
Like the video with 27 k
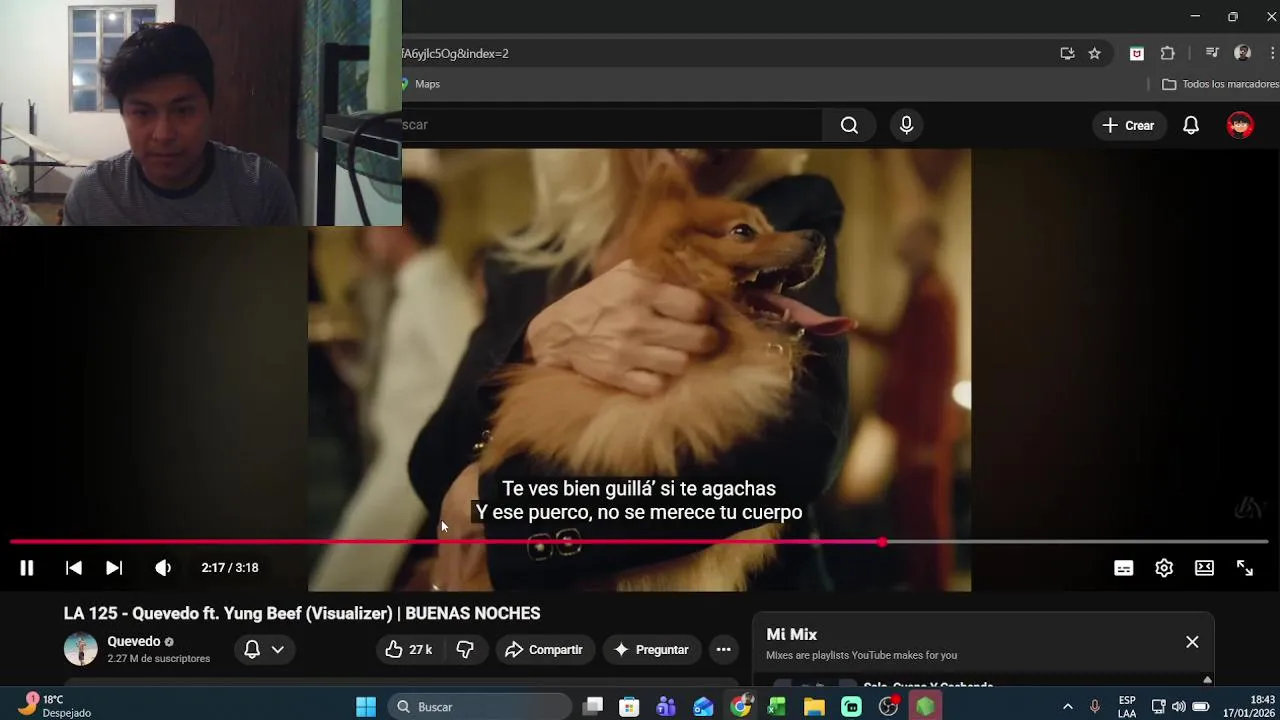[408, 649]
